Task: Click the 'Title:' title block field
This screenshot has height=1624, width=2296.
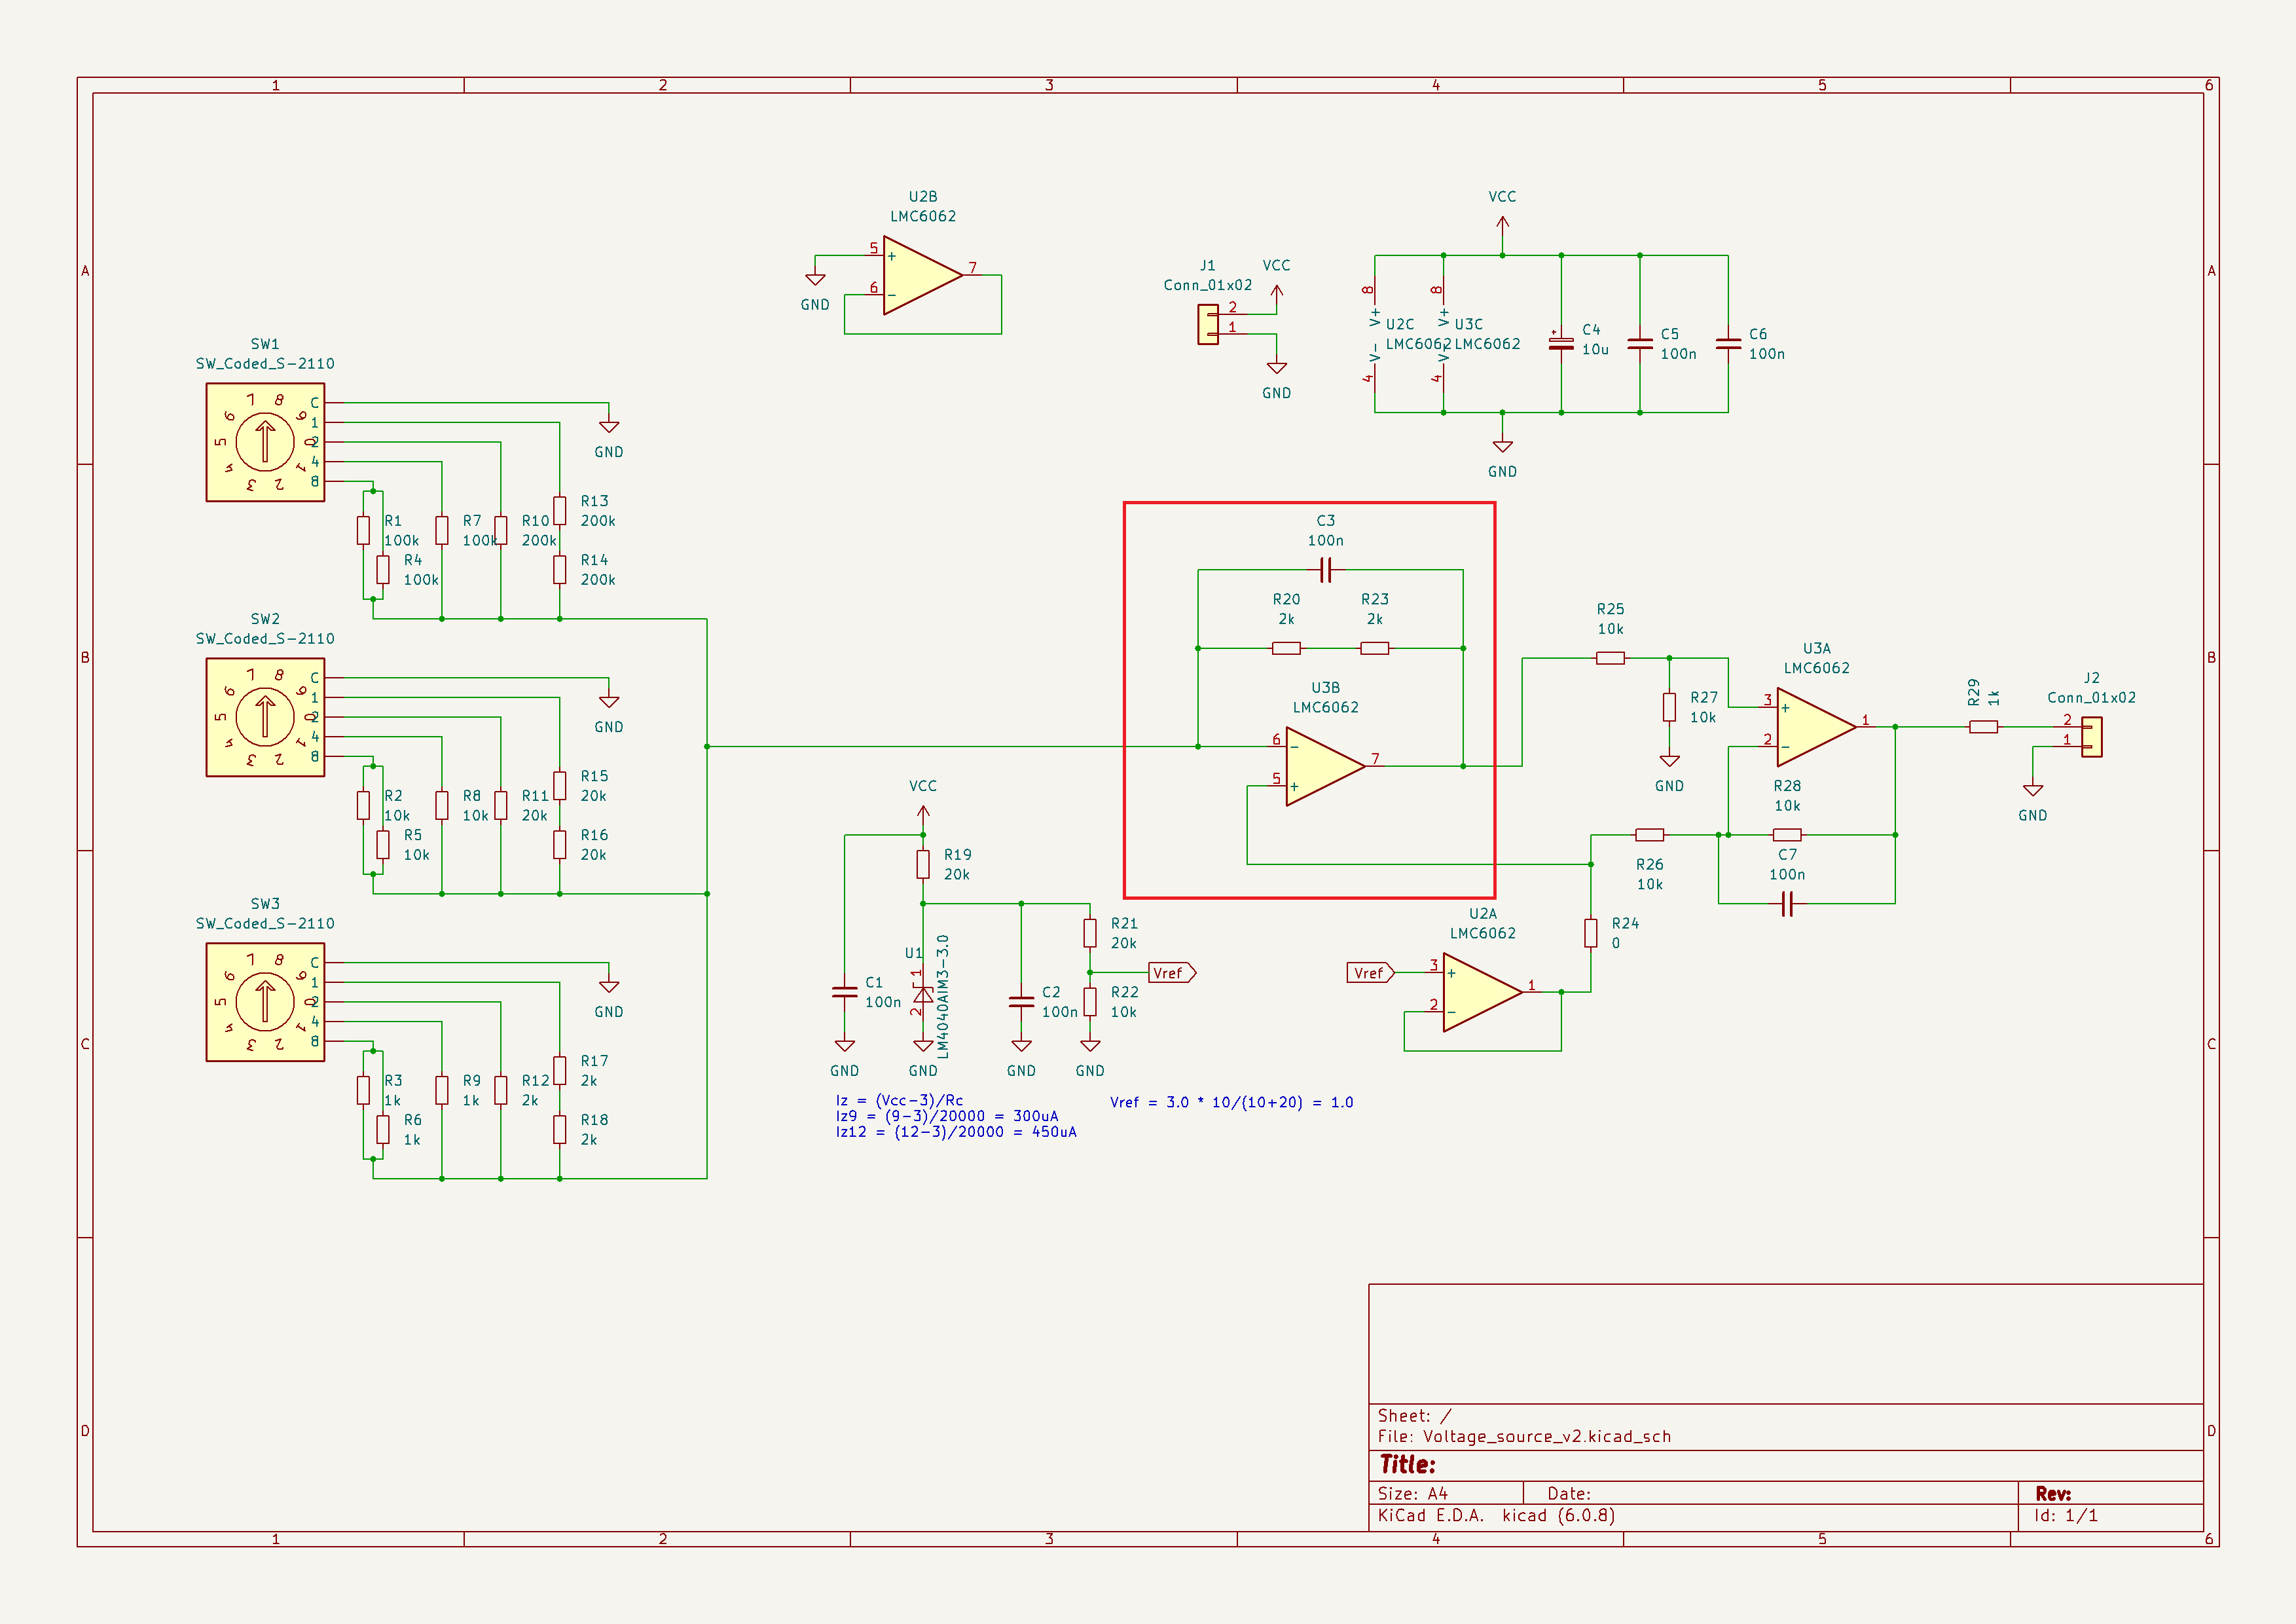Action: pyautogui.click(x=1407, y=1465)
